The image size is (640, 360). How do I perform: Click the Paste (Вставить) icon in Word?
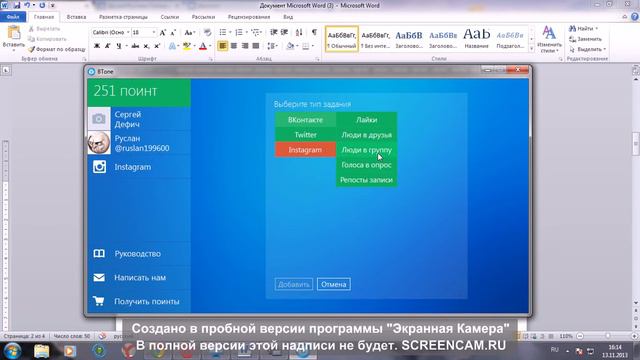pos(13,33)
